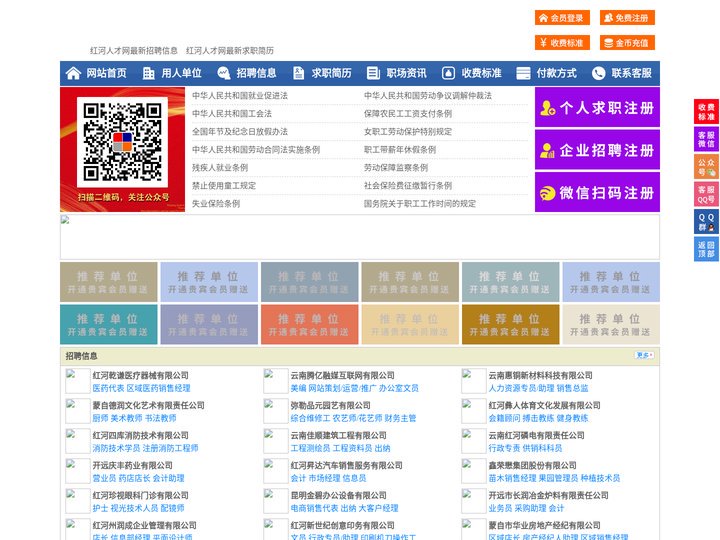Open the 社会保险费征缴暂行条例 link
The image size is (720, 540).
click(408, 186)
